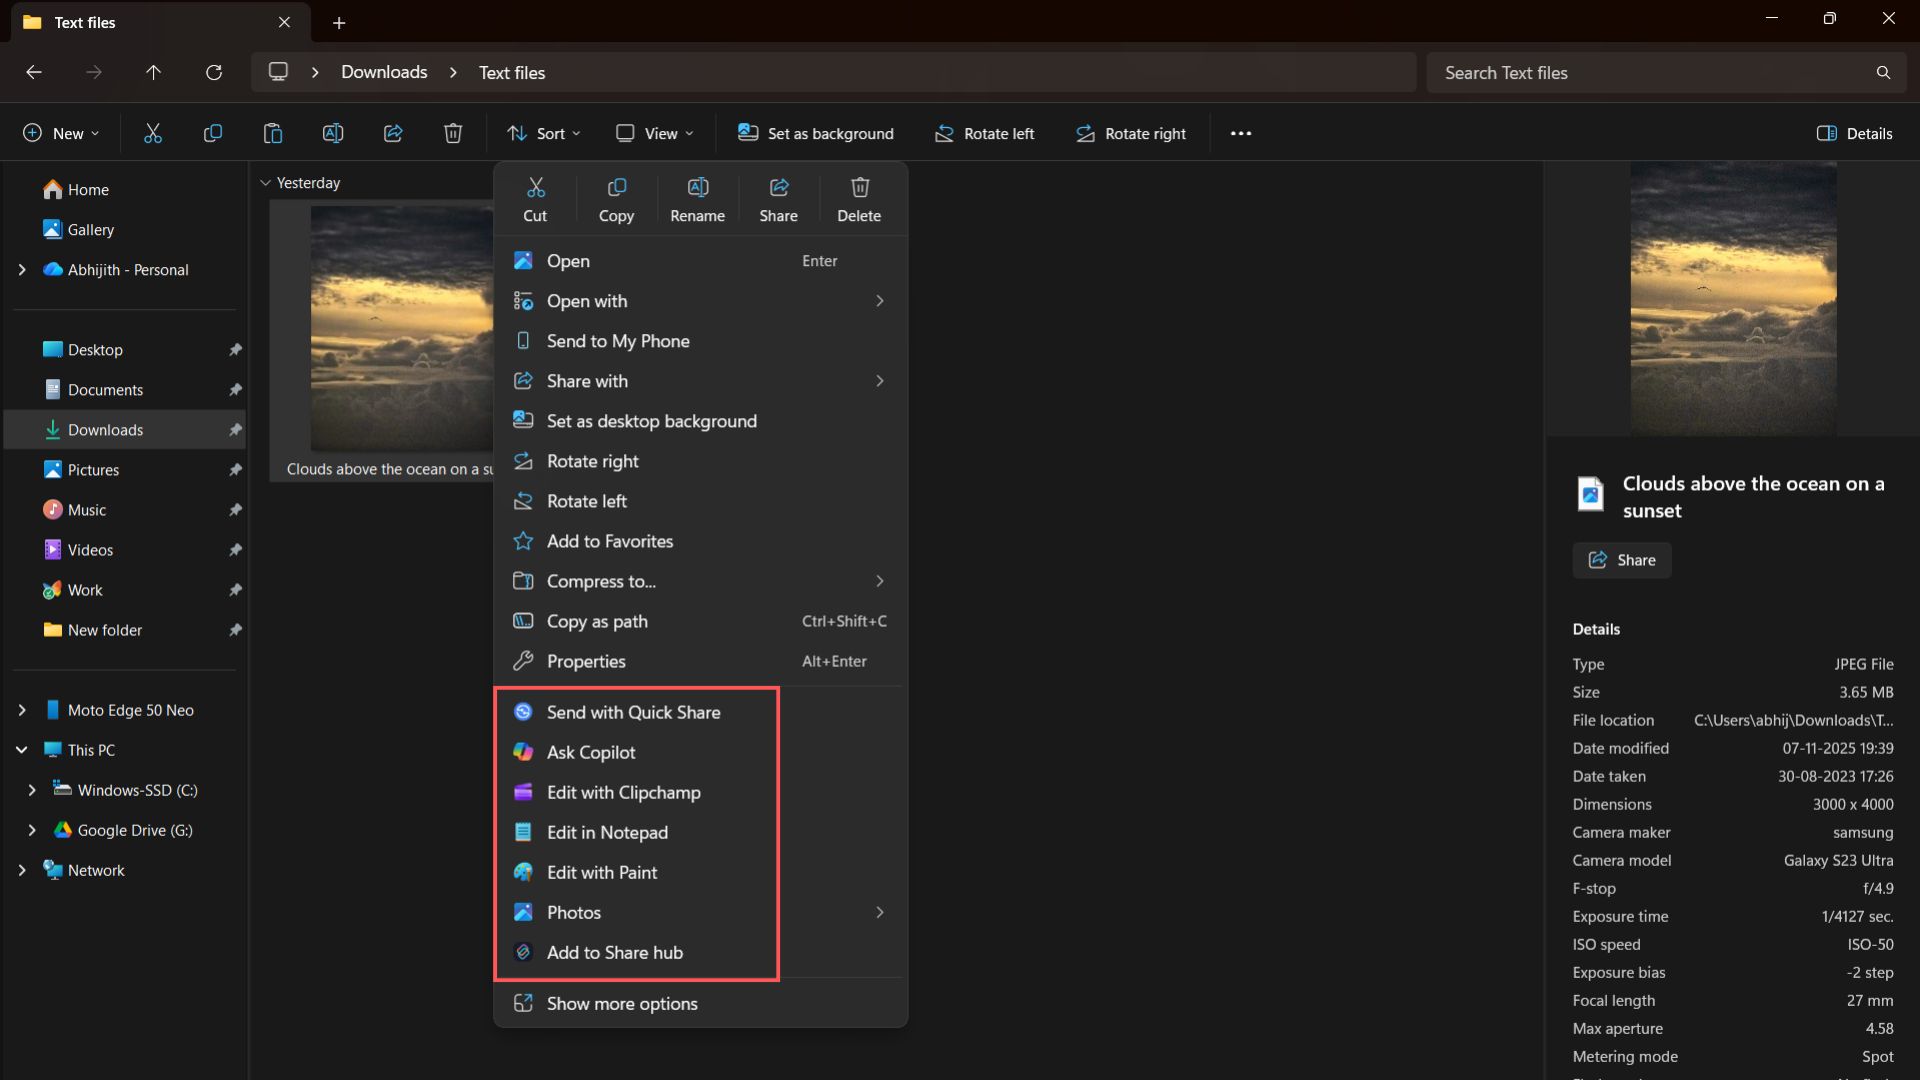The height and width of the screenshot is (1080, 1920).
Task: Unpin Music from the sidebar
Action: 235,510
